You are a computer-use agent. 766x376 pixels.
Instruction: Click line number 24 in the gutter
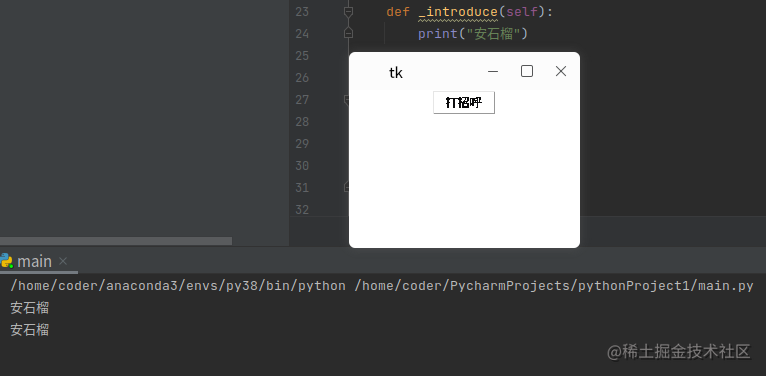point(302,34)
